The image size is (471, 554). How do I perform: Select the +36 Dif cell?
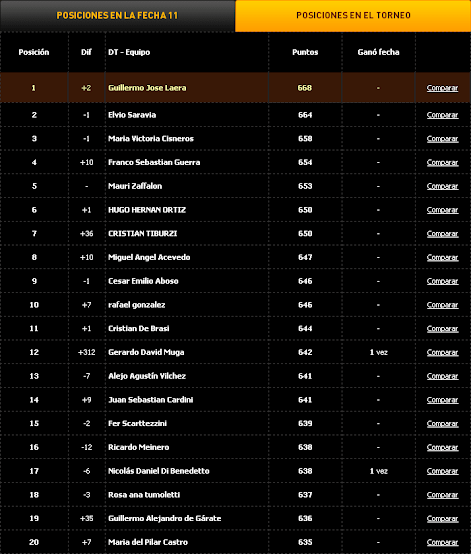(x=87, y=234)
